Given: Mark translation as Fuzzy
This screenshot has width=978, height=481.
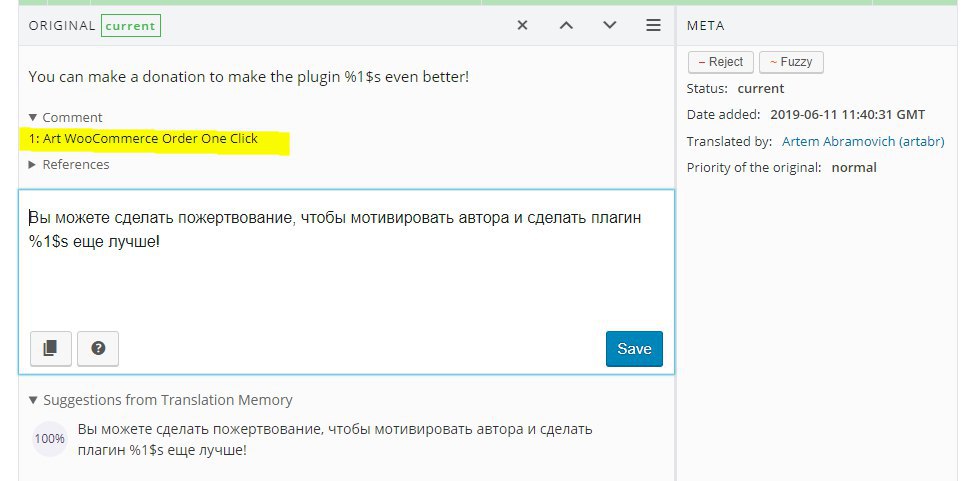Looking at the screenshot, I should [x=791, y=62].
